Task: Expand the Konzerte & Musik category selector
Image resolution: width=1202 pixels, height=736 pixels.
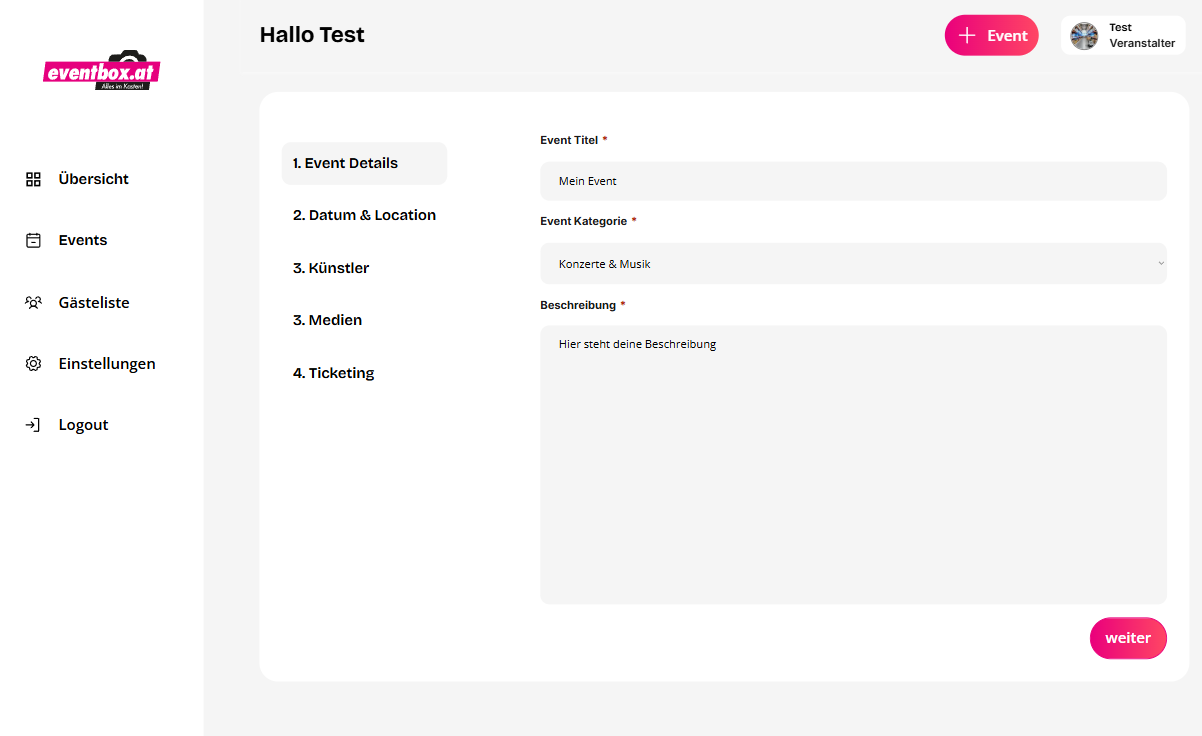Action: tap(852, 263)
